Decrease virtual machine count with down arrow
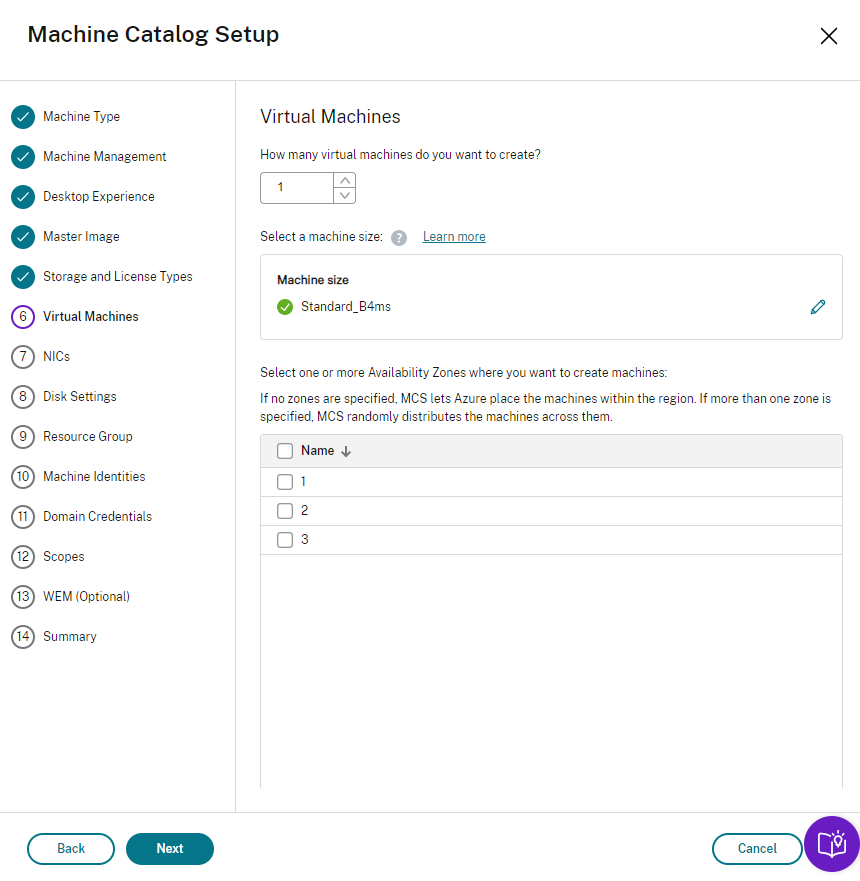 click(345, 195)
